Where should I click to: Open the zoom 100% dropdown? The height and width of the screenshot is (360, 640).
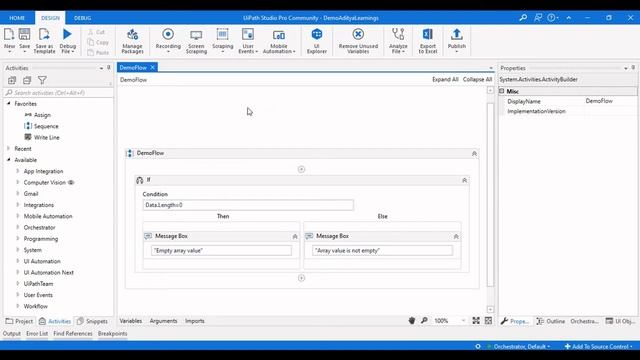[463, 321]
